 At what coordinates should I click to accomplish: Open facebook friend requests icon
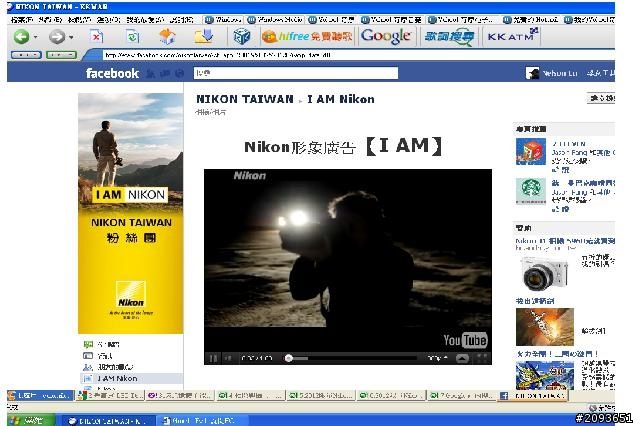click(151, 73)
